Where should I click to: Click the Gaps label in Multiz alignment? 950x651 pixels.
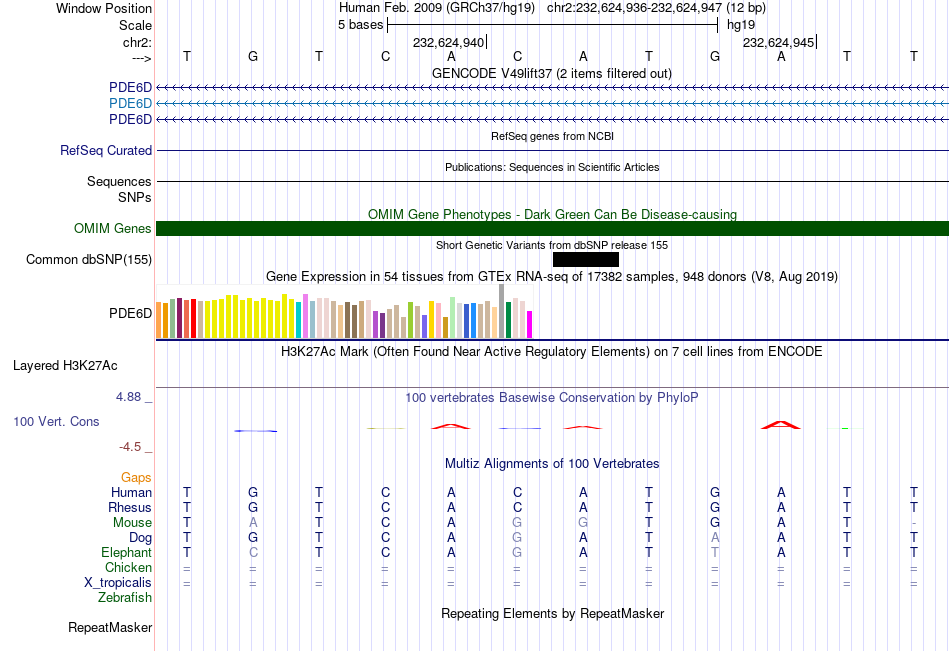click(136, 478)
